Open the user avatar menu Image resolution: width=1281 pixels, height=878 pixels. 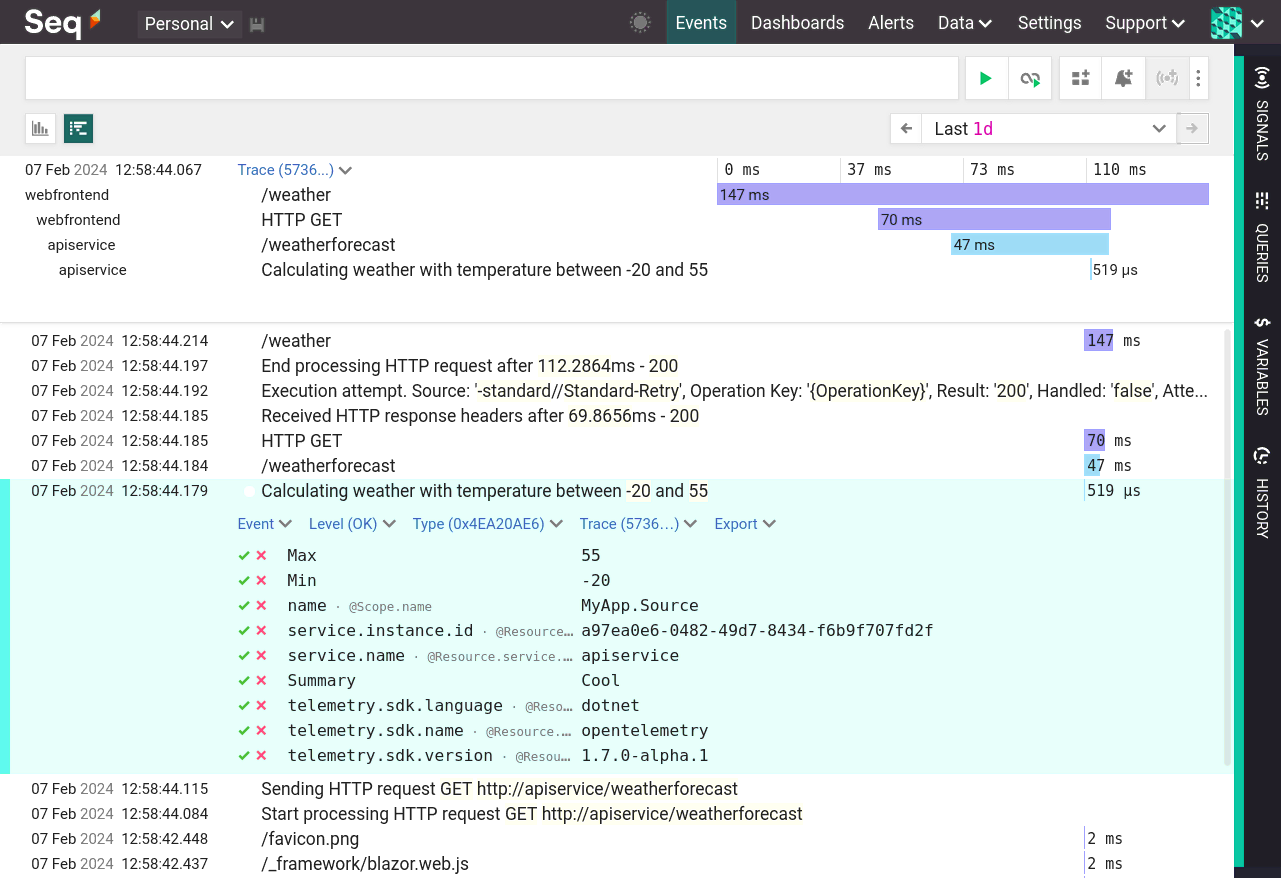click(1238, 23)
